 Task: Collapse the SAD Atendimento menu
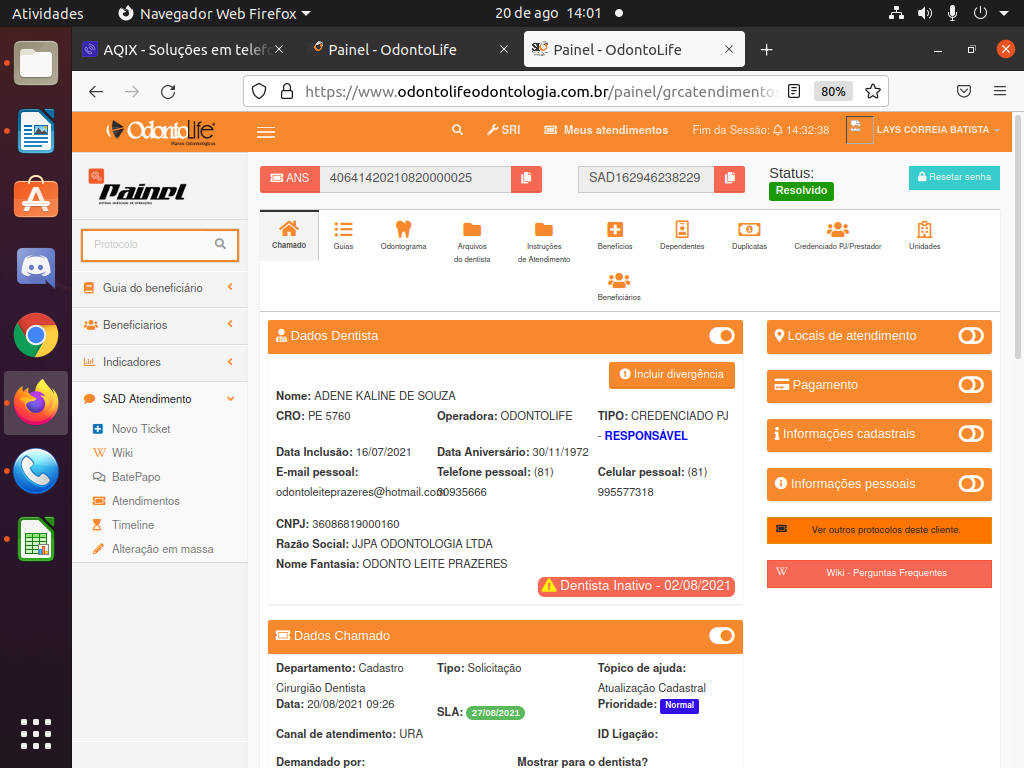click(160, 399)
